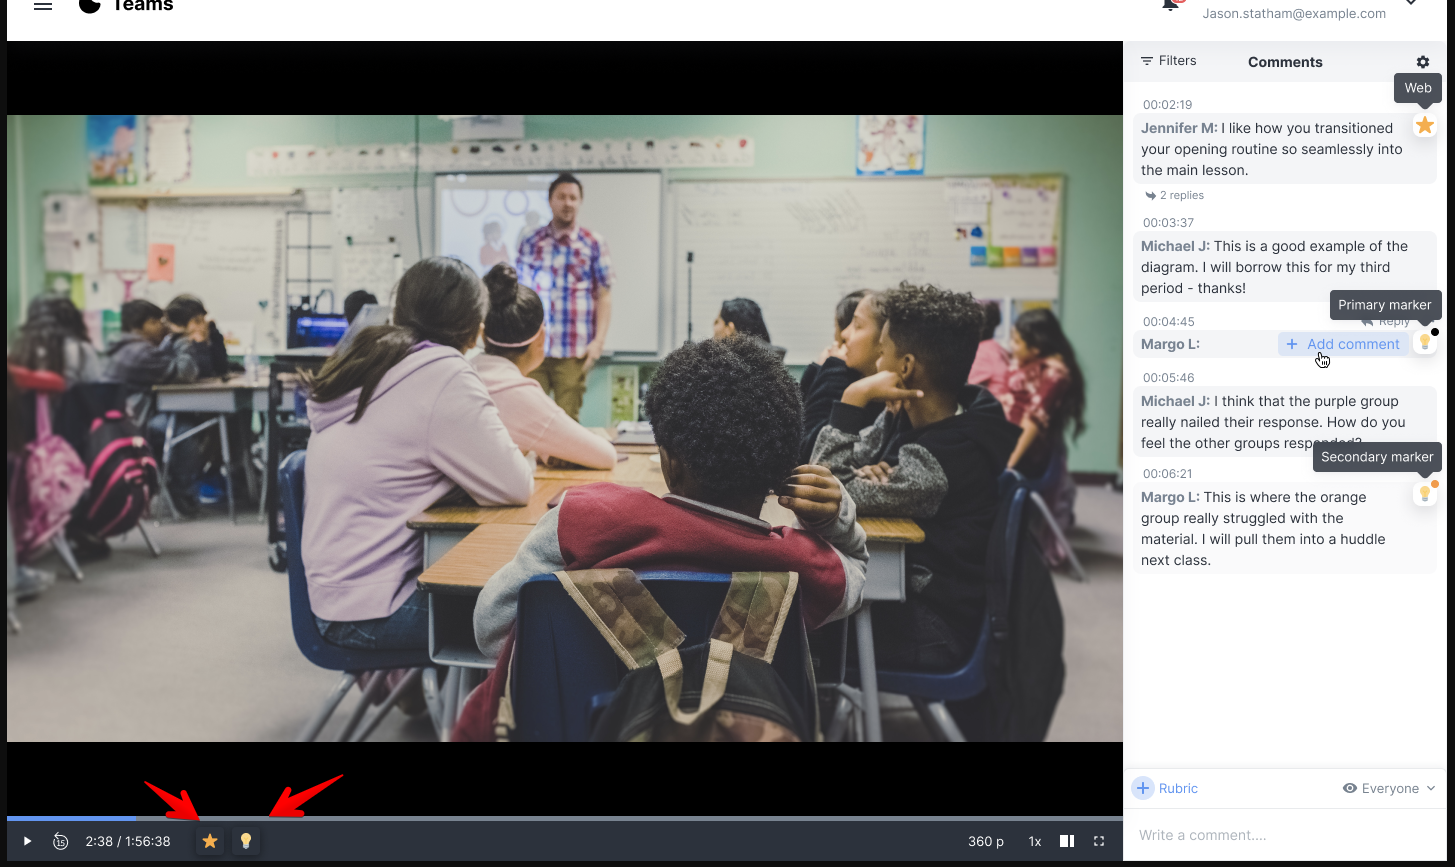Toggle the split view layout icon
This screenshot has height=867, width=1455.
1067,842
